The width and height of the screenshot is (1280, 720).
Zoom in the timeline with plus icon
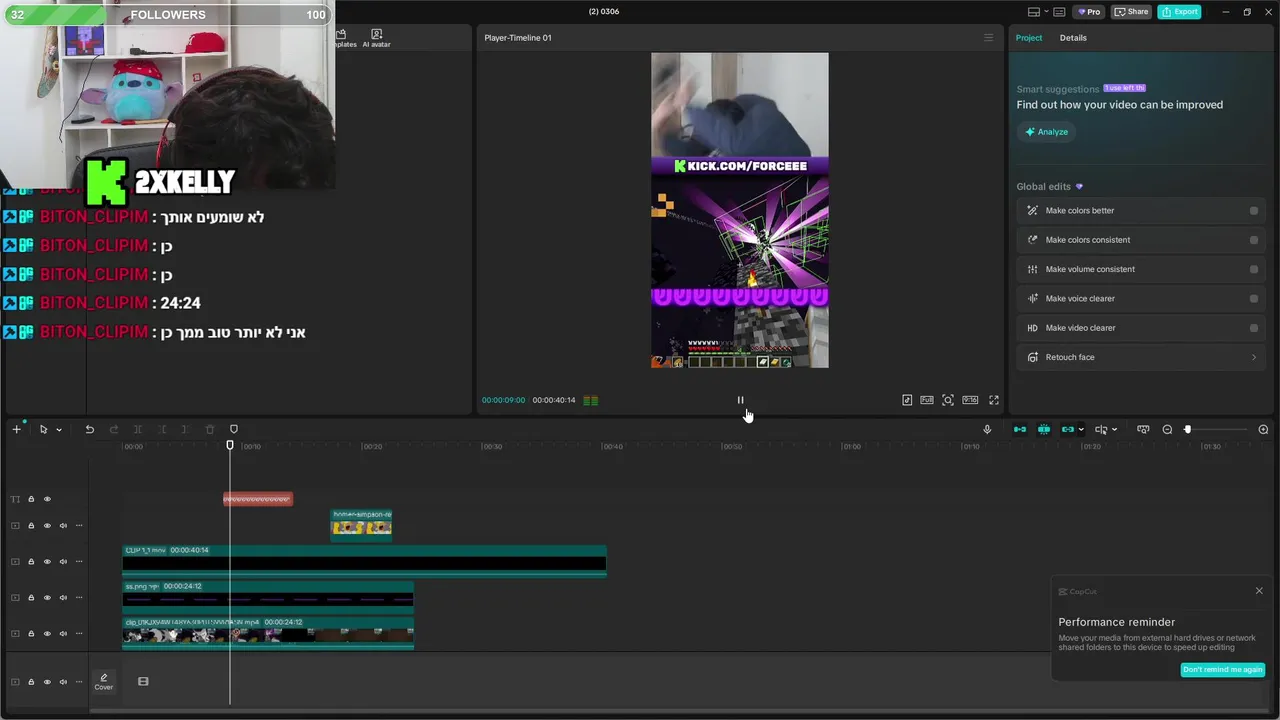pos(1263,429)
